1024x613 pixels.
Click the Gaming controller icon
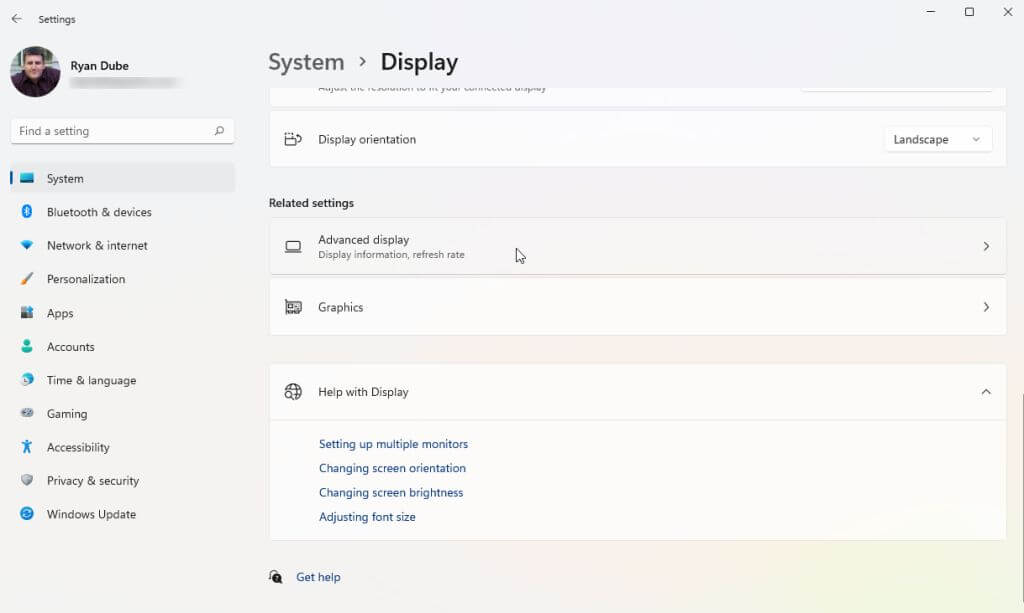point(27,414)
